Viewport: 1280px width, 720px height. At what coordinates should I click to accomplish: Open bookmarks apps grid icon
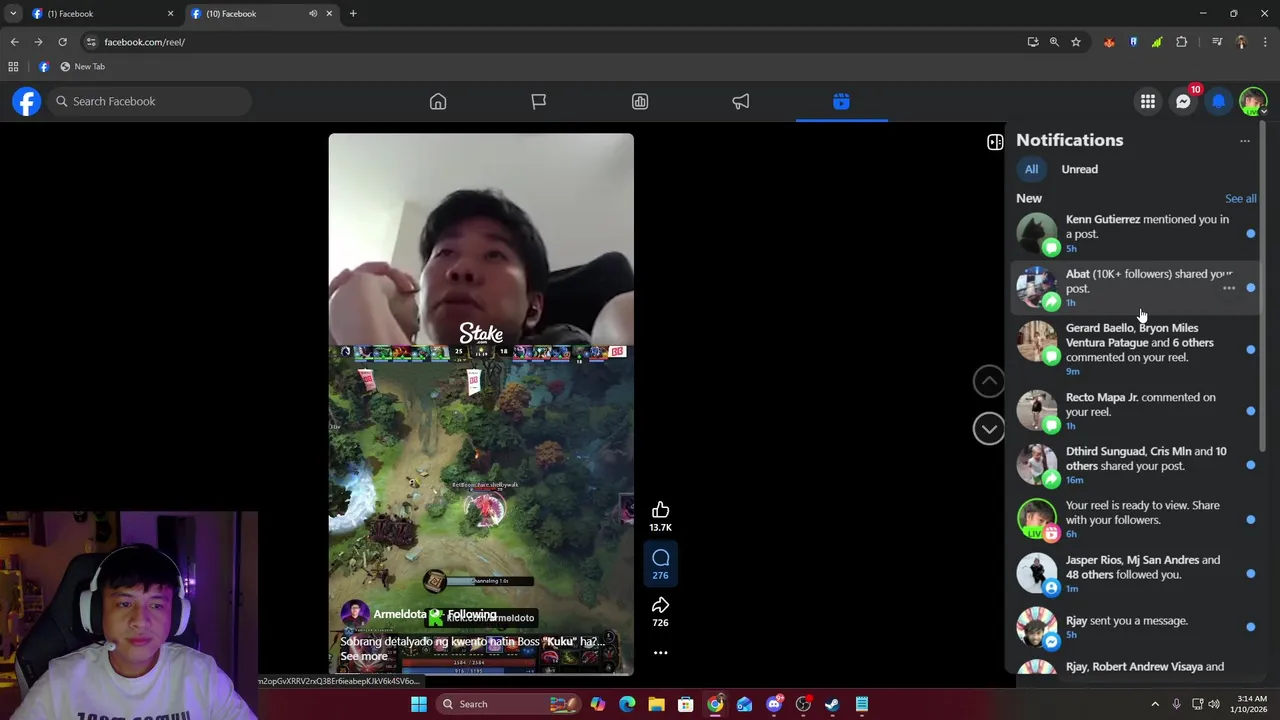pyautogui.click(x=13, y=67)
